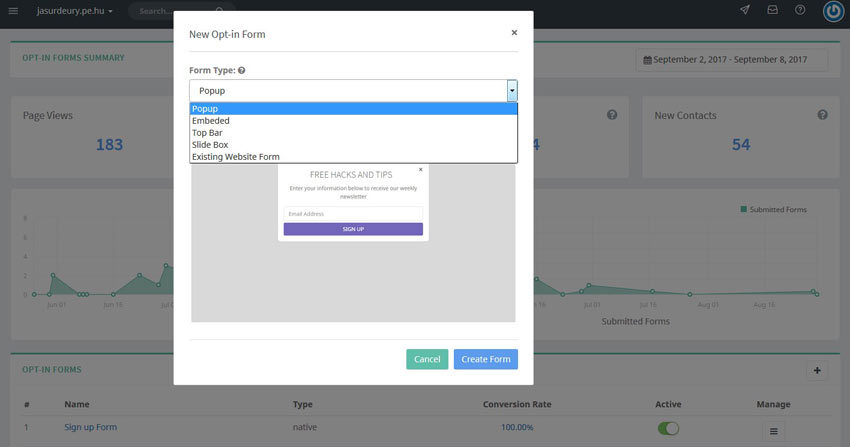850x447 pixels.
Task: Click the power button profile icon
Action: [x=833, y=11]
